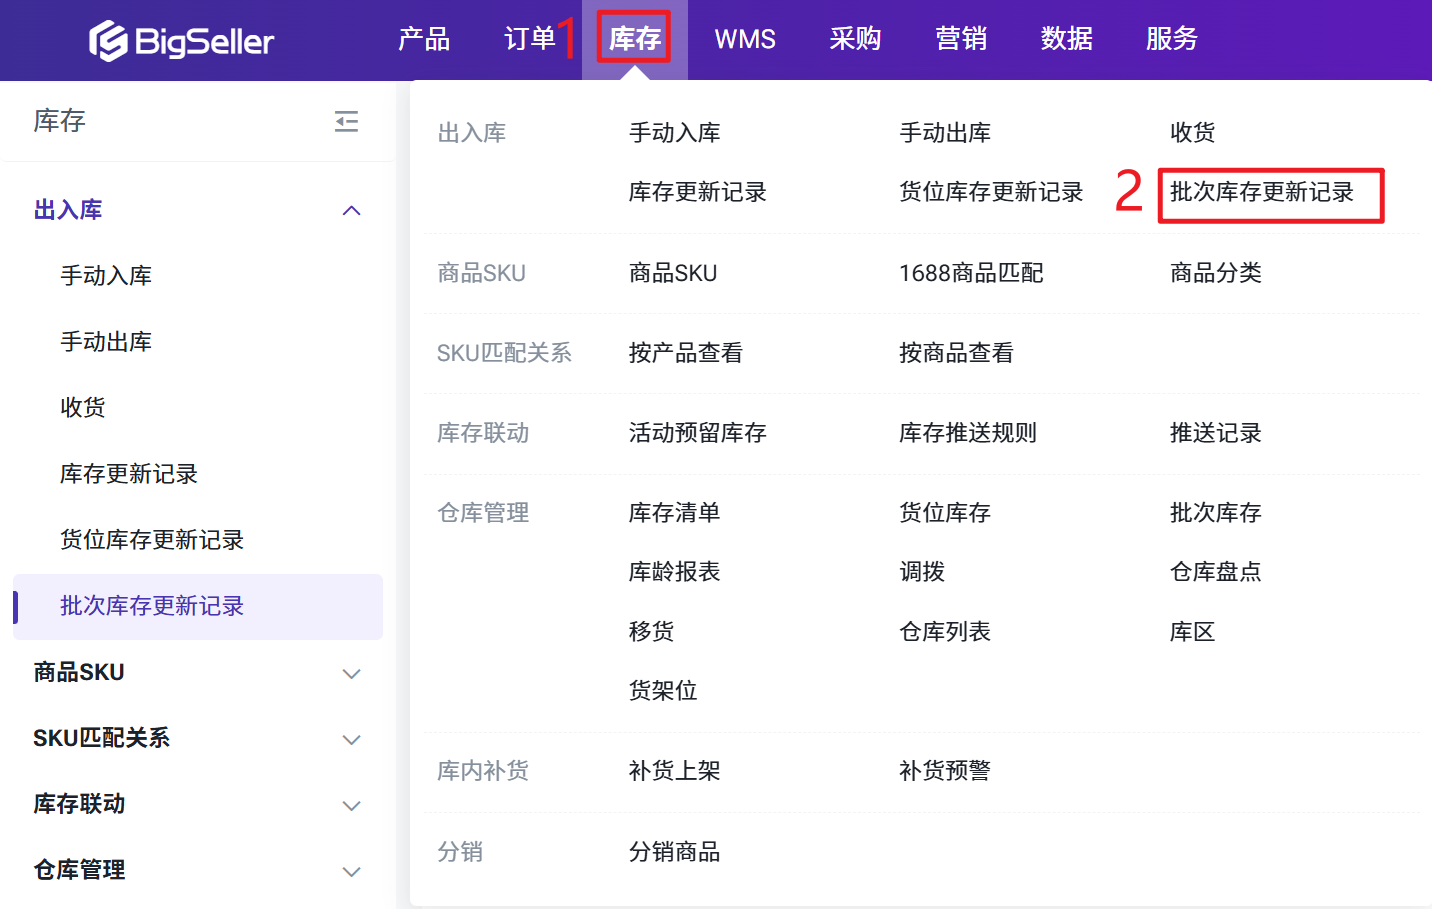This screenshot has height=909, width=1432.
Task: Open the 营销 top navigation menu
Action: coord(960,39)
